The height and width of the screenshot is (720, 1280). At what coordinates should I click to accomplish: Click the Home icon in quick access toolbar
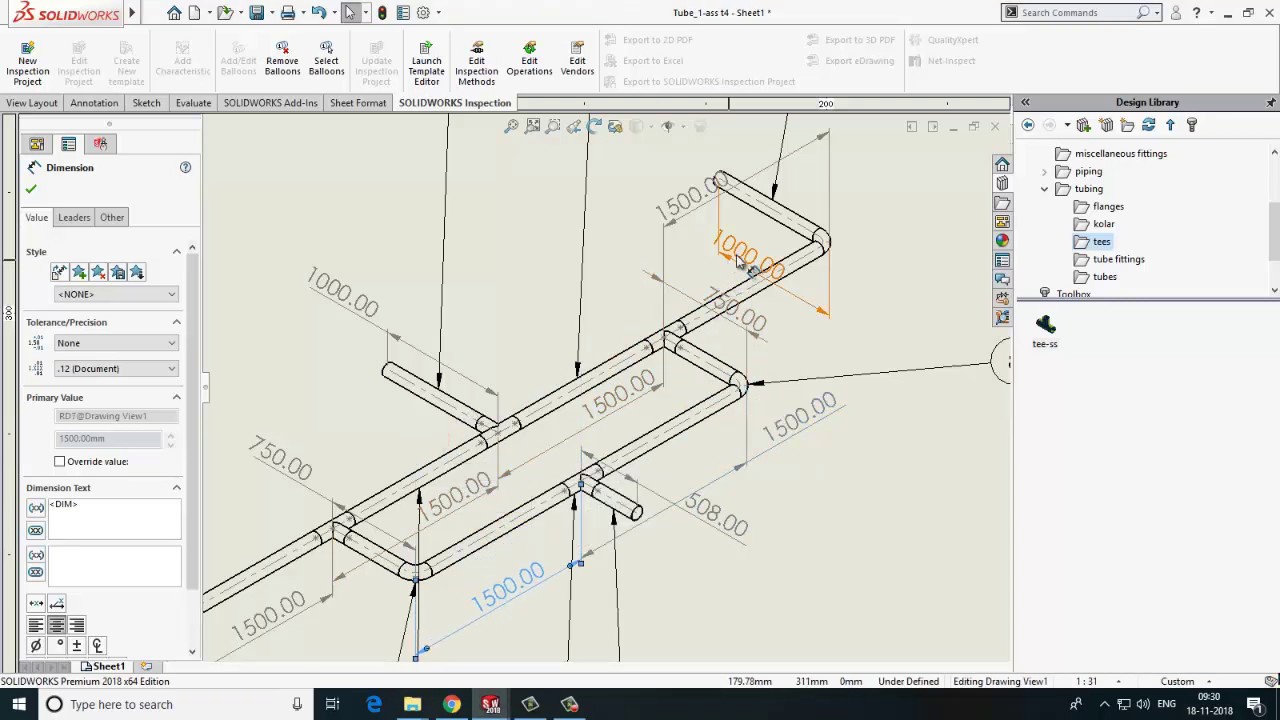click(x=174, y=13)
